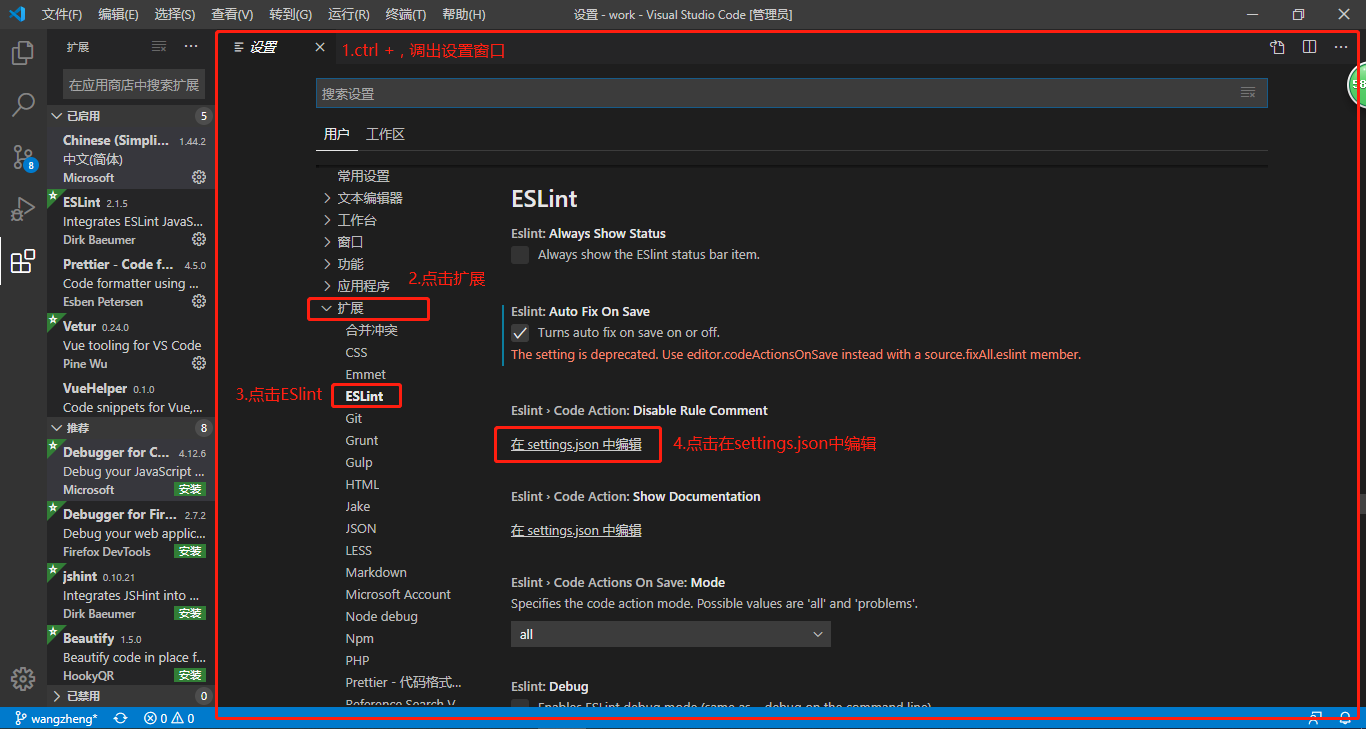The height and width of the screenshot is (729, 1366).
Task: Enable Always Show Status checkbox
Action: click(x=520, y=255)
